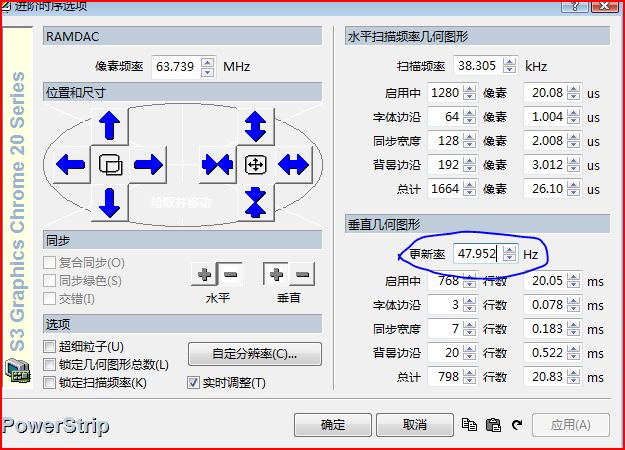Copy timings to clipboard icon

(469, 425)
